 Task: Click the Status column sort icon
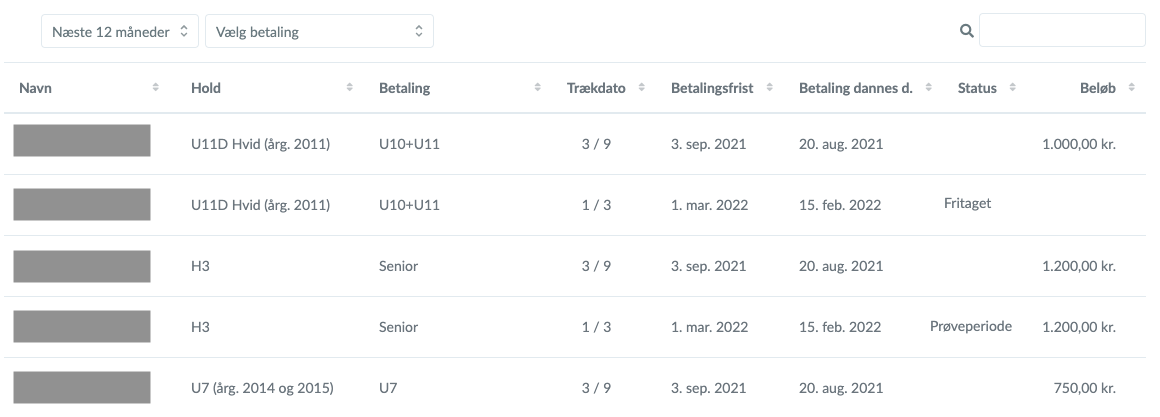pos(1013,88)
